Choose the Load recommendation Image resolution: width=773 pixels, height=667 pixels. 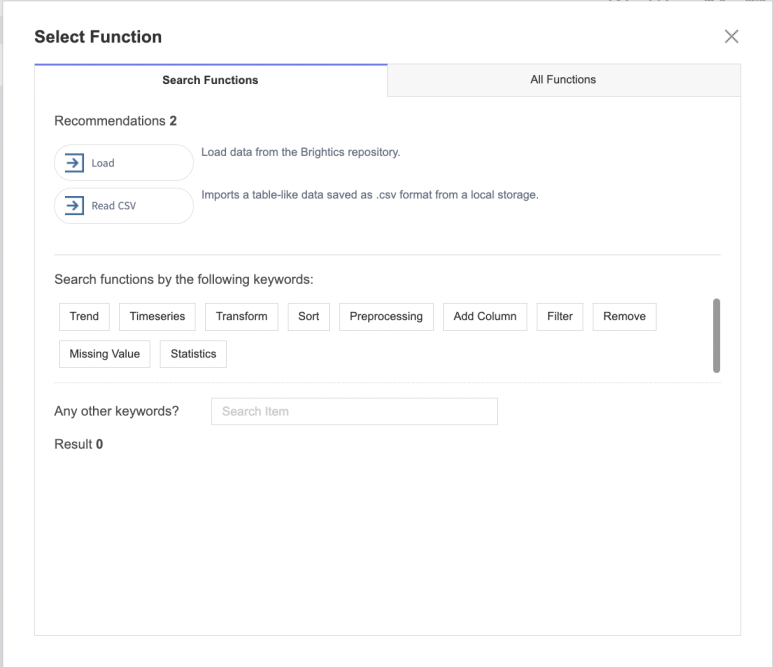124,163
